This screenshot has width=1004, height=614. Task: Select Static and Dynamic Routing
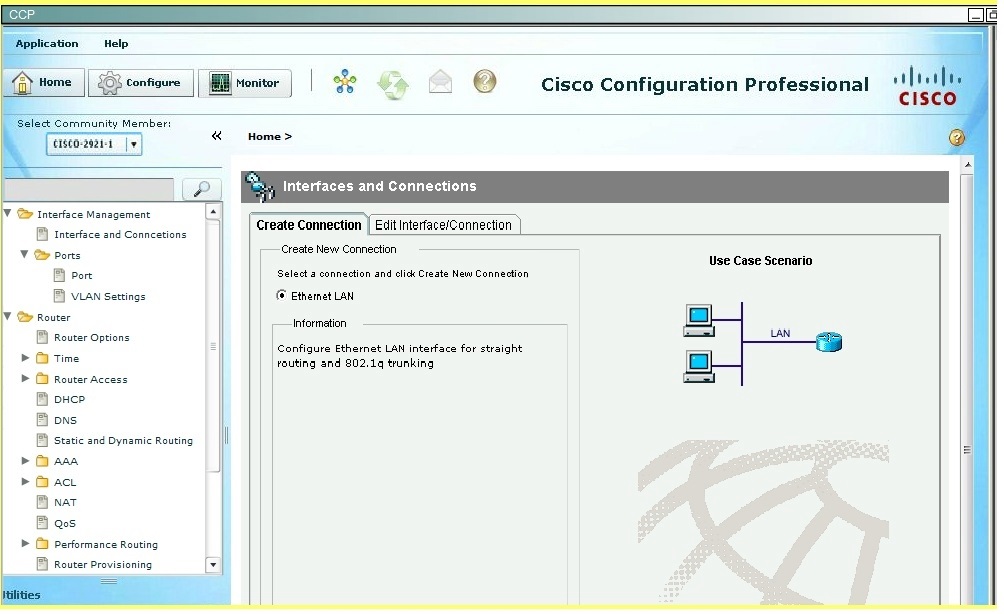pos(123,441)
